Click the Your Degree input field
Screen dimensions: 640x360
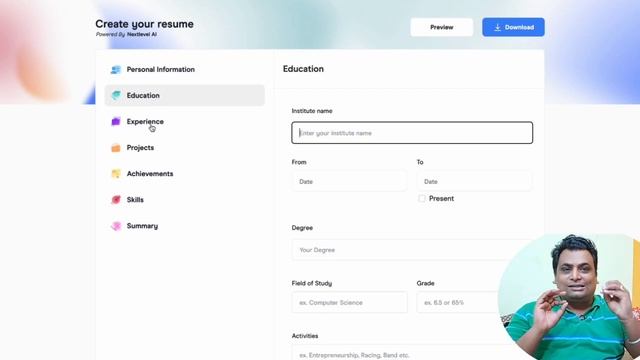tap(412, 250)
